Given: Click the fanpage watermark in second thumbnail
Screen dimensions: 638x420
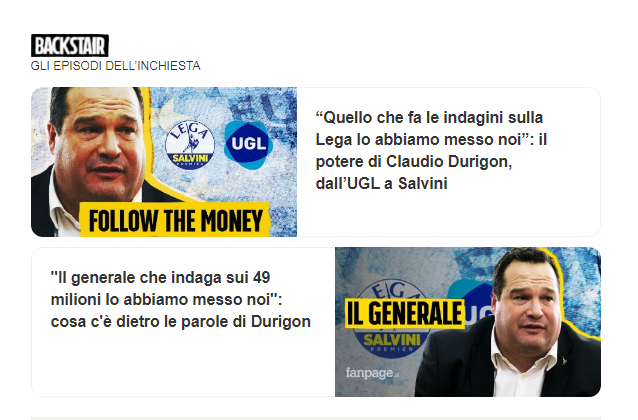Looking at the screenshot, I should click(x=372, y=373).
